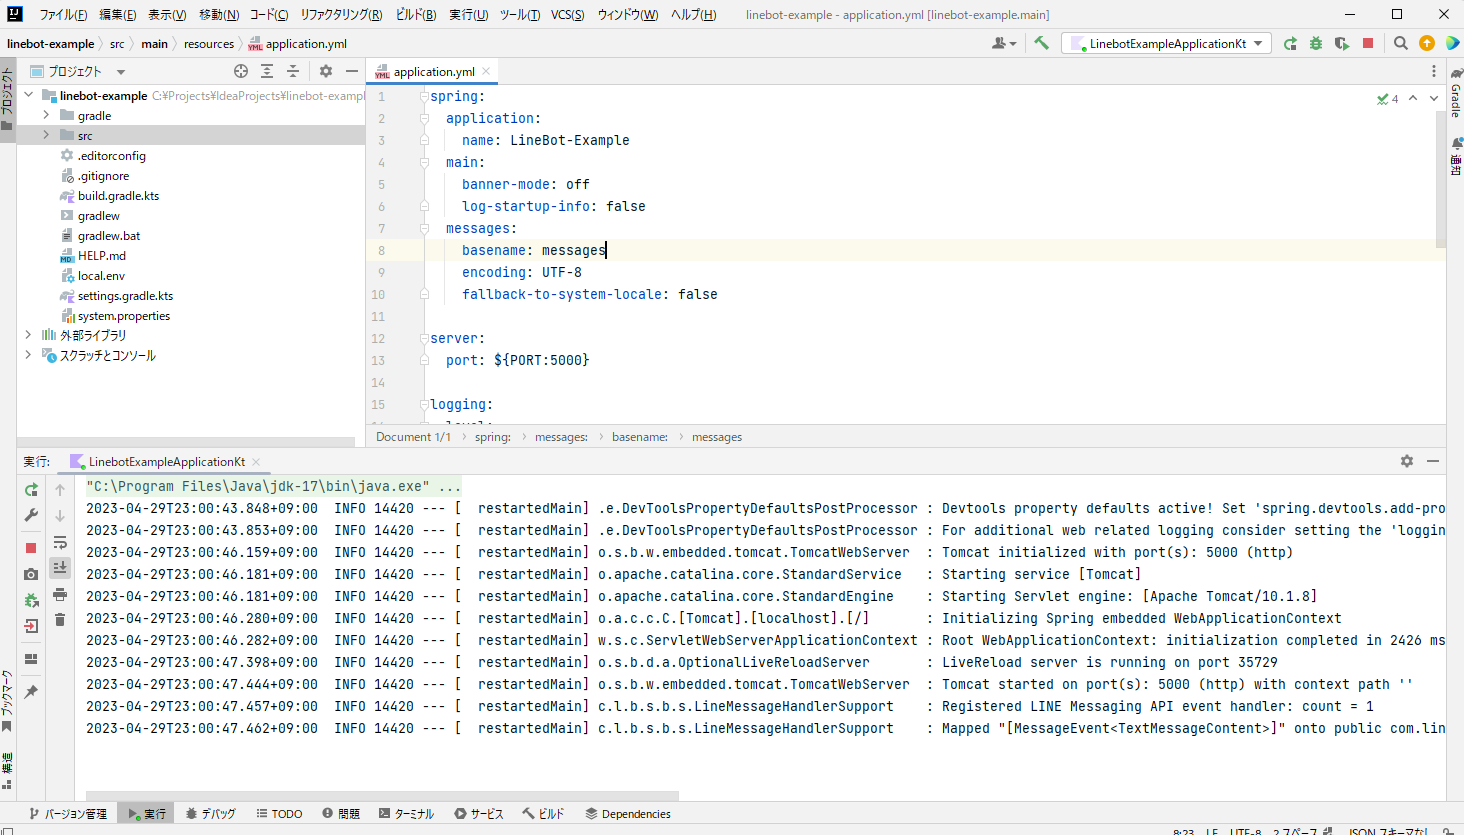
Task: Open the ヘルプ(H) menu
Action: pyautogui.click(x=693, y=15)
